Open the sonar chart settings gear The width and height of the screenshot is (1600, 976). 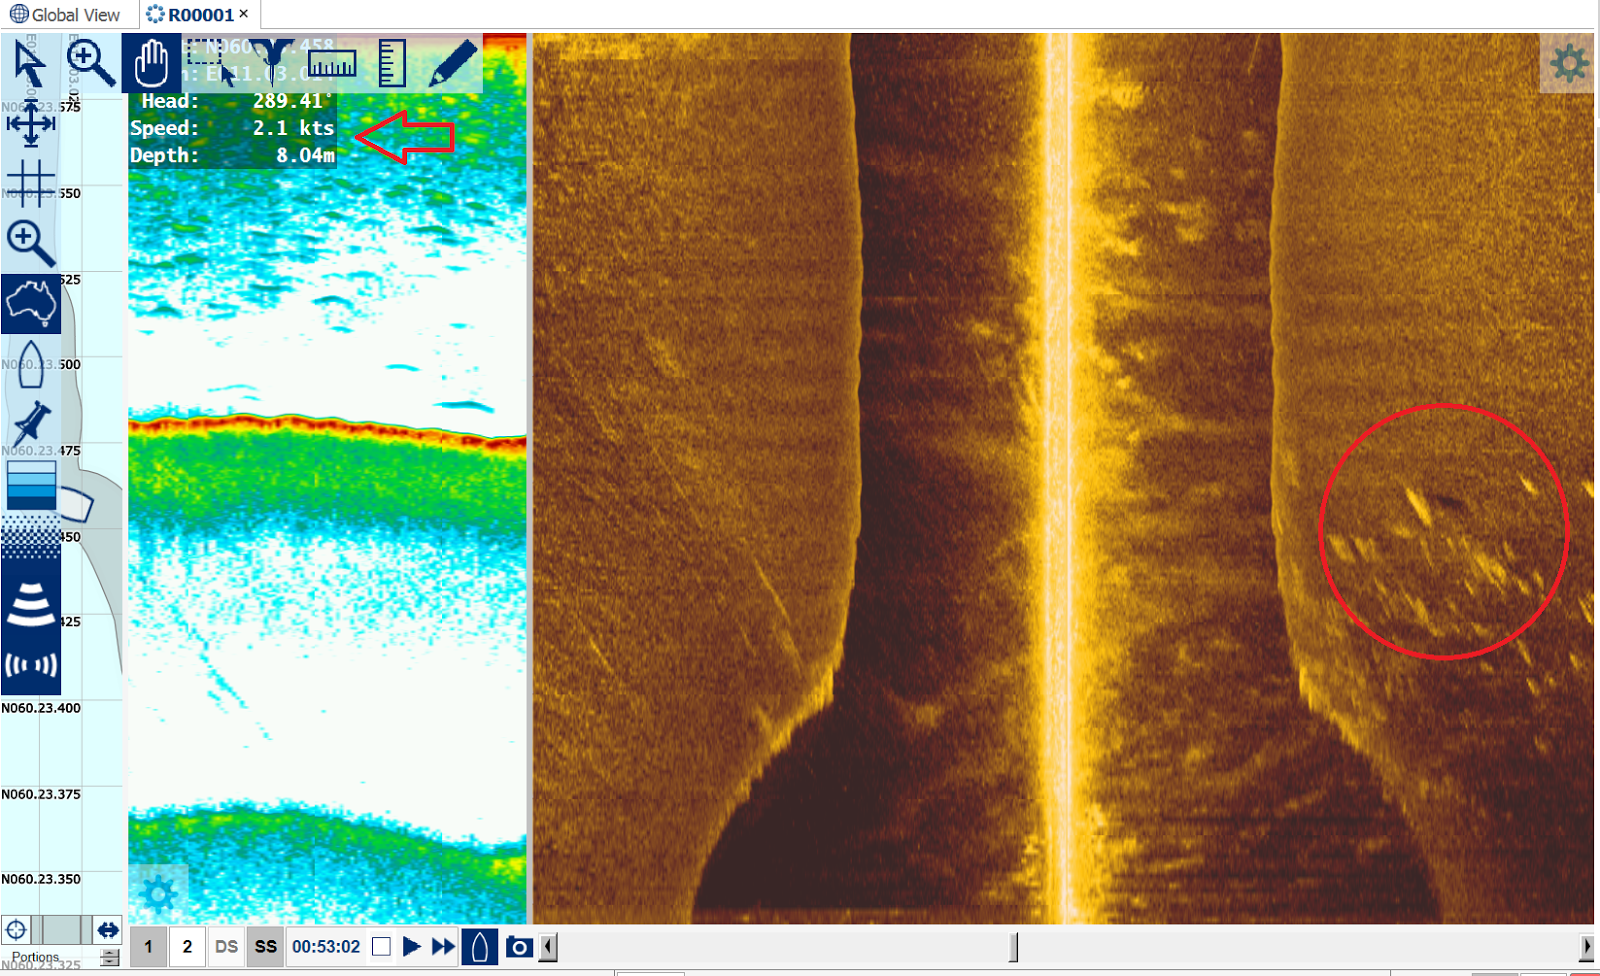point(158,893)
